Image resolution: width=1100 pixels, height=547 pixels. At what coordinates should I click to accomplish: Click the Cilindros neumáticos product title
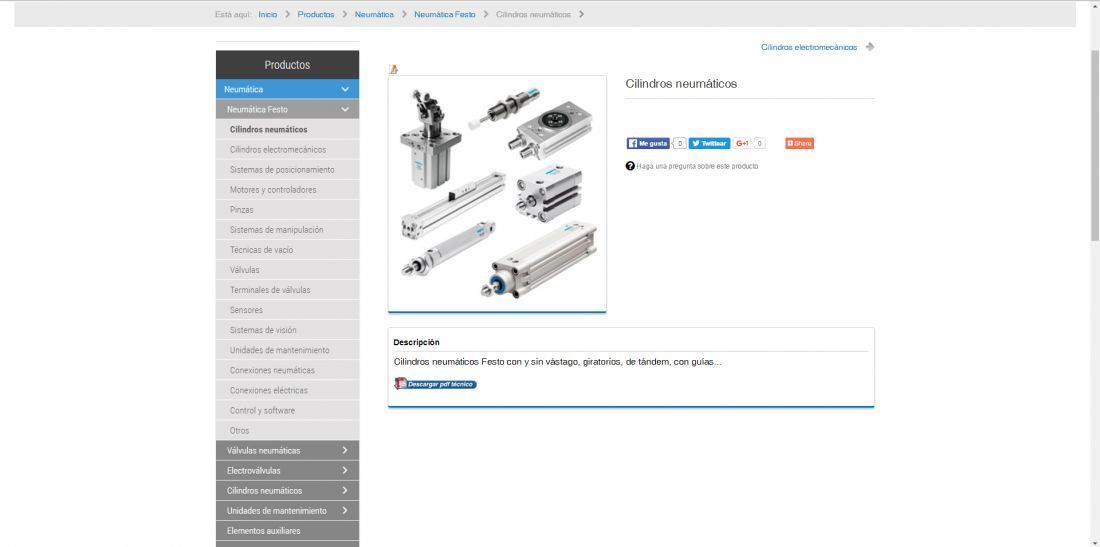681,83
